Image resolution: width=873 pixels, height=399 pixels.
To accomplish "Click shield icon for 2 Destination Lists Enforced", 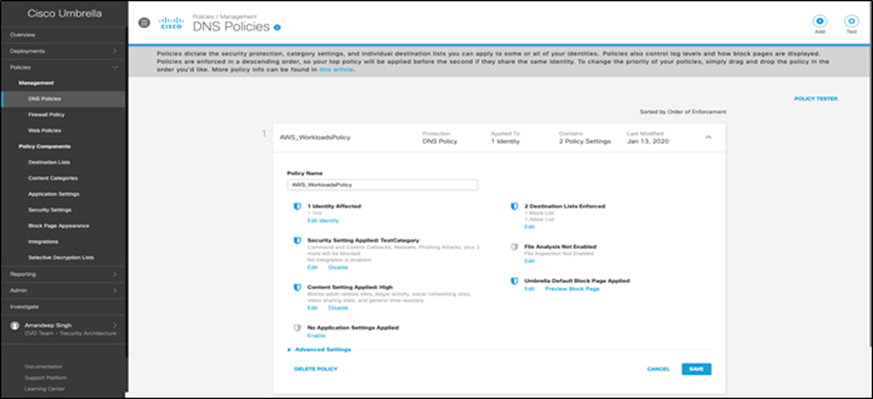I will coord(514,206).
